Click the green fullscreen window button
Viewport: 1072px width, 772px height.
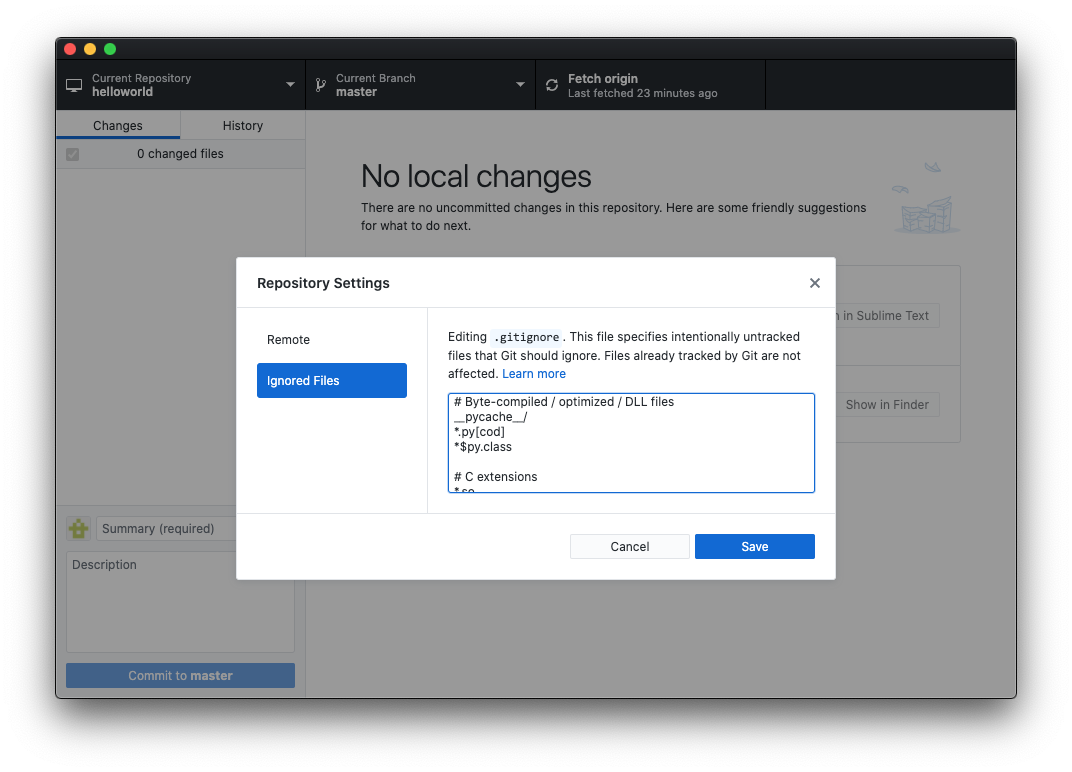click(x=110, y=49)
